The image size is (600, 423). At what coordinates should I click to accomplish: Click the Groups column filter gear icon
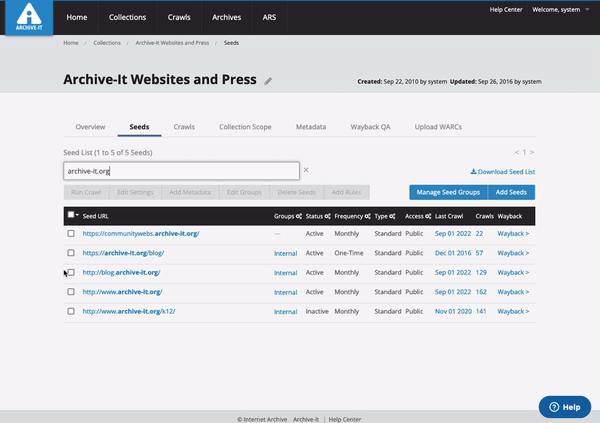coord(297,216)
